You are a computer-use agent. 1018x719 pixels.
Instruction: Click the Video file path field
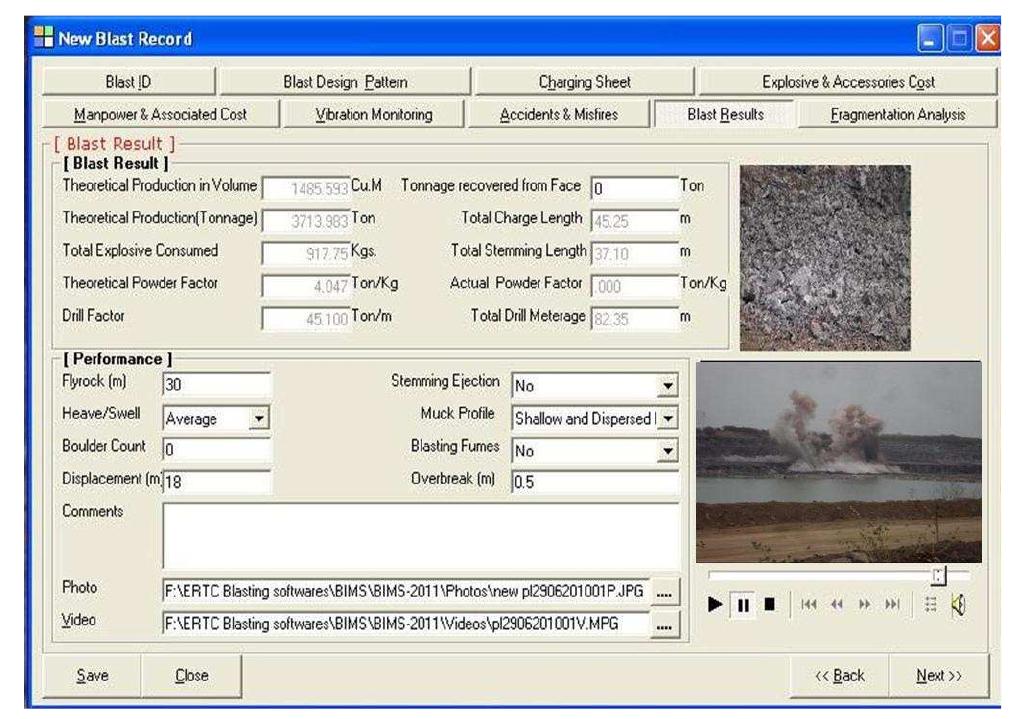[x=406, y=624]
